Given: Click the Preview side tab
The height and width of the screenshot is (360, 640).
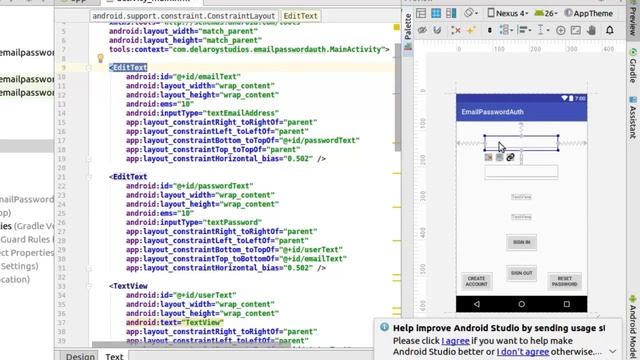Looking at the screenshot, I should point(633,20).
